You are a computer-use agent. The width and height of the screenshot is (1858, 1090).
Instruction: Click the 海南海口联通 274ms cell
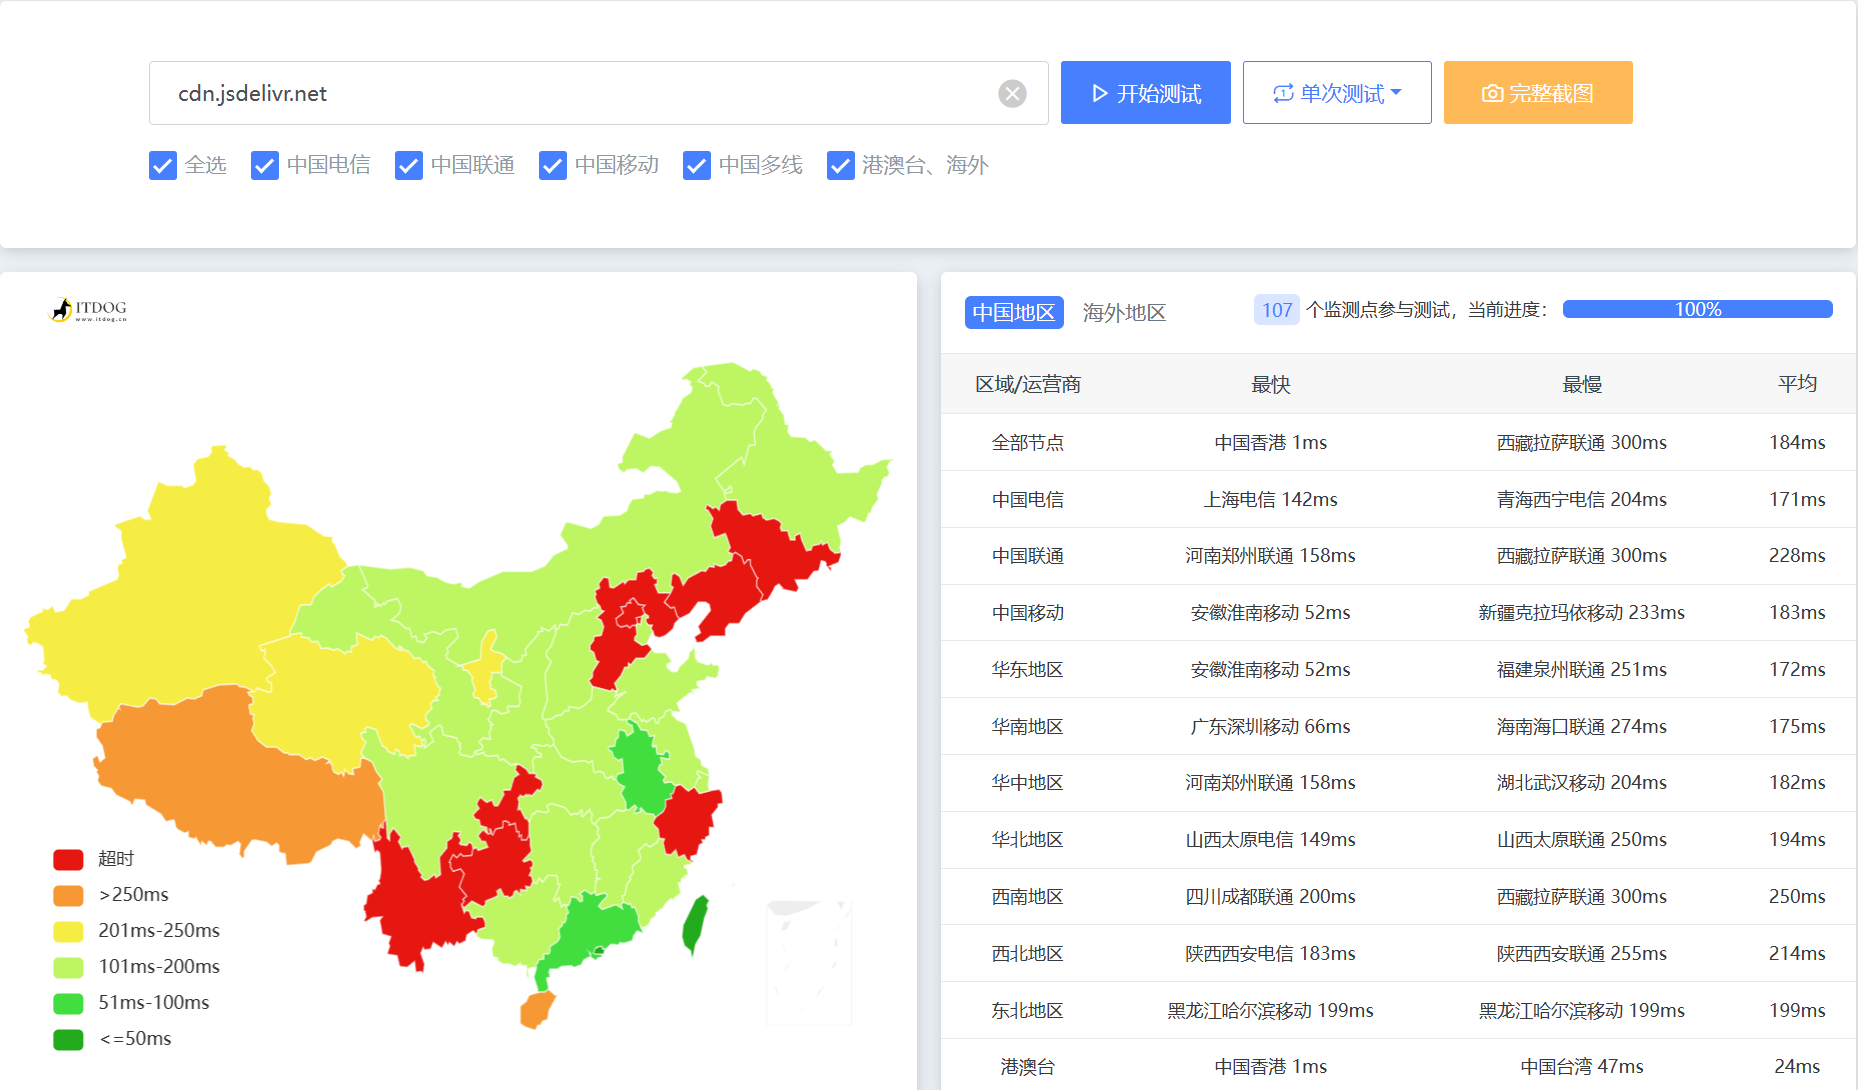1582,726
